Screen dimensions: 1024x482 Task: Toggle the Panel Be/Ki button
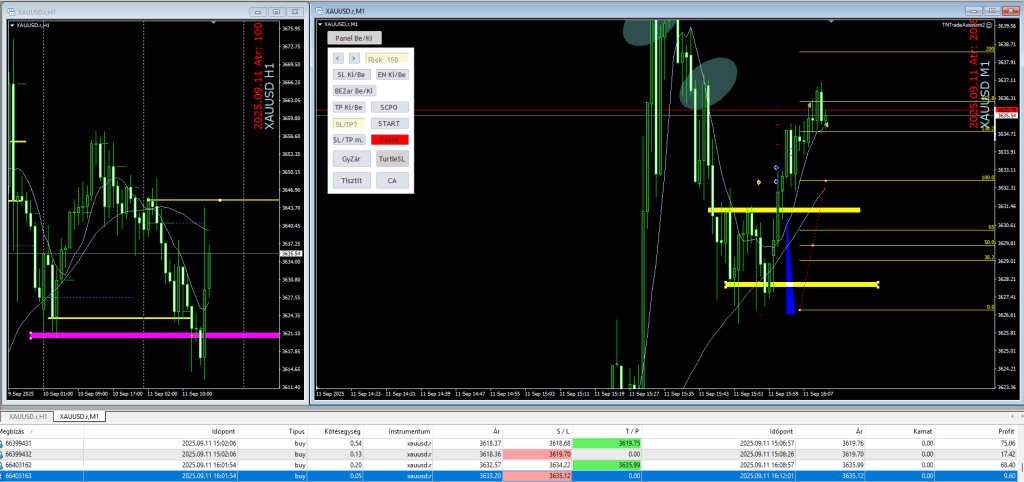[355, 38]
